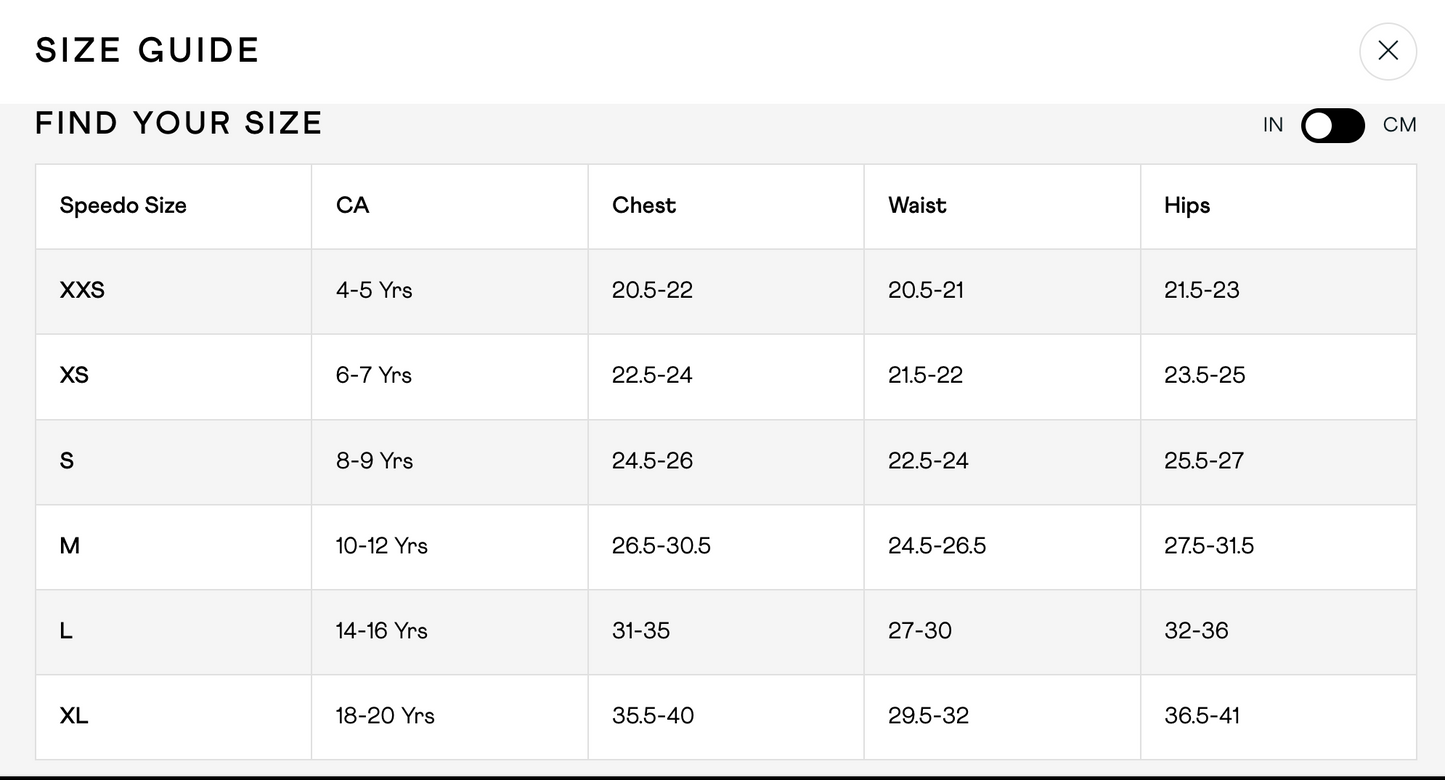Screen dimensions: 1445x780
Task: Click the S hips value 25.5-27
Action: [x=1204, y=460]
